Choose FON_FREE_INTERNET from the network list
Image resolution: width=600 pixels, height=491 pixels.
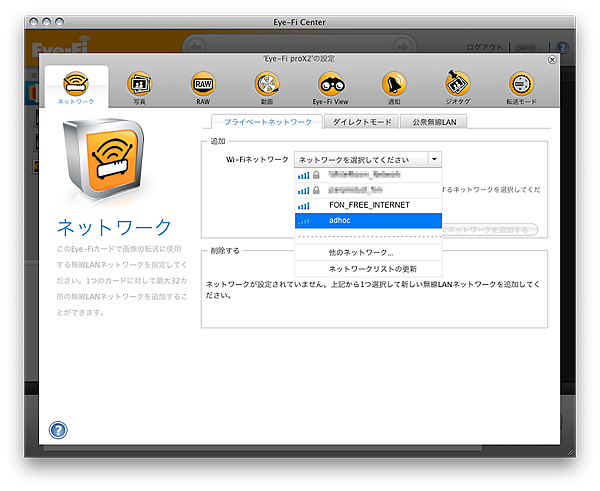pyautogui.click(x=368, y=205)
